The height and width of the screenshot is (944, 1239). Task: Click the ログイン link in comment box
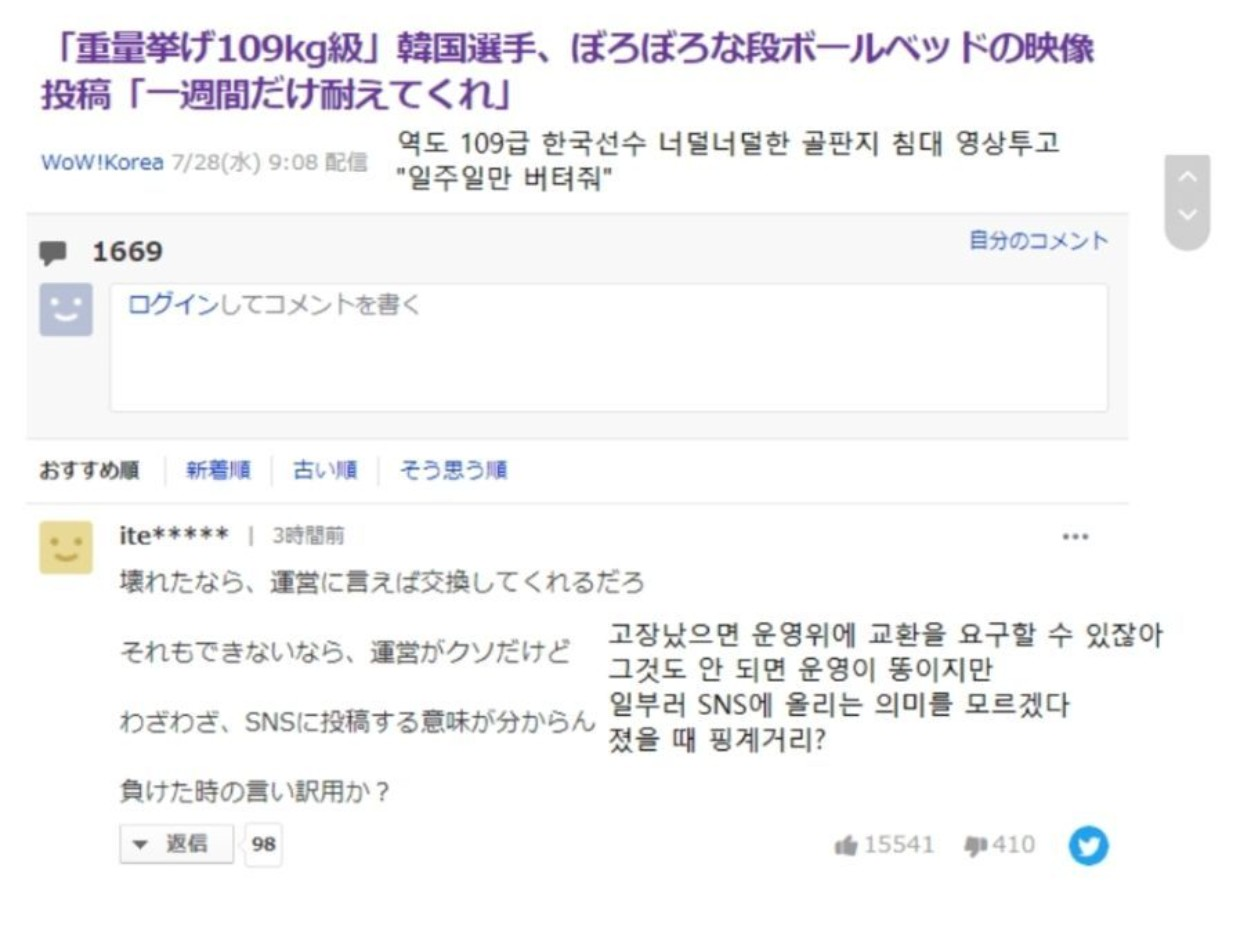(172, 306)
